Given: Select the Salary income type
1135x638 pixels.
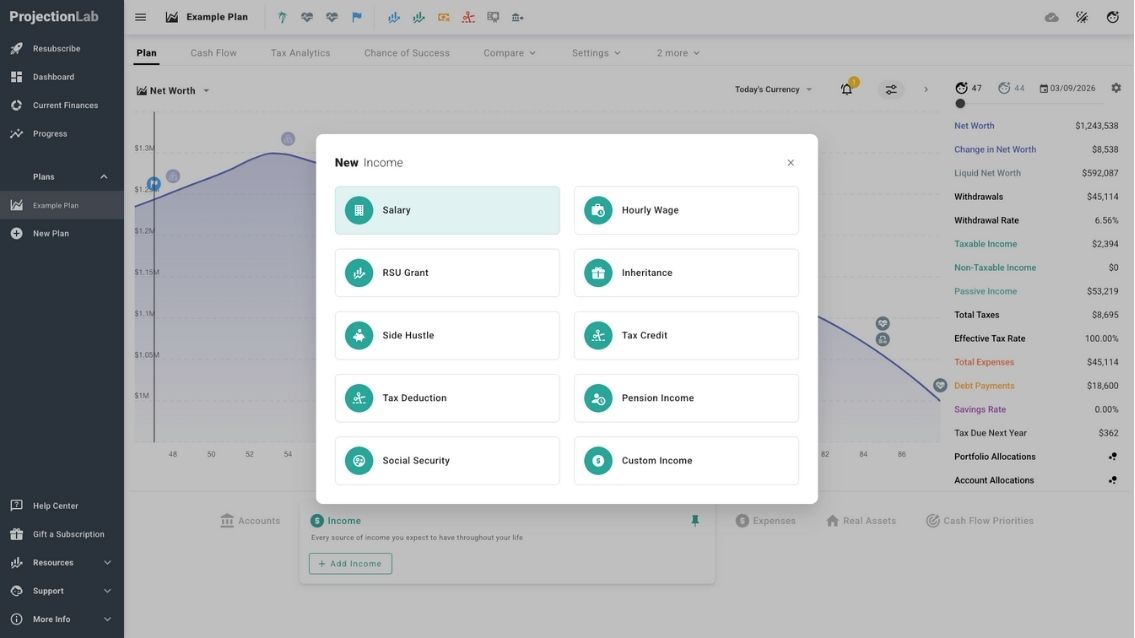Looking at the screenshot, I should click(x=447, y=210).
